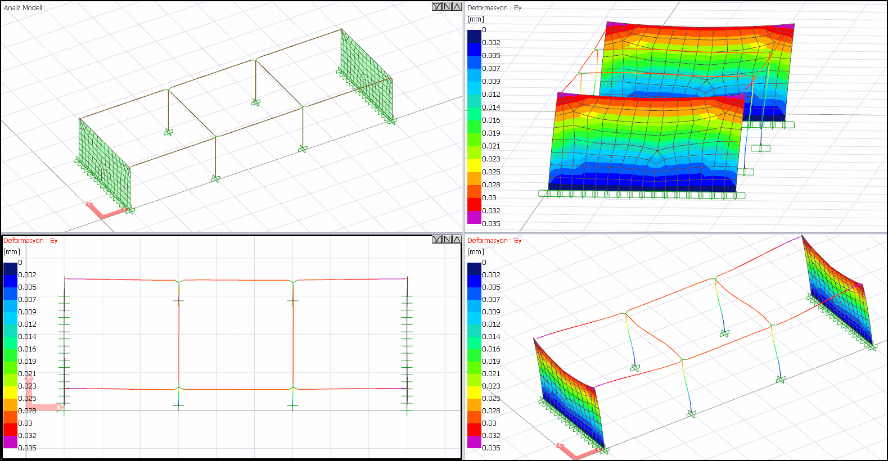
Task: Click the bottom-left Deformasyon : Ey title
Action: click(31, 241)
